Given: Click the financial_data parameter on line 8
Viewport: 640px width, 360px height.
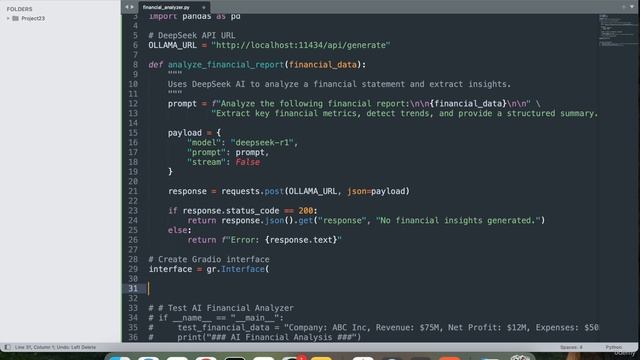Looking at the screenshot, I should pyautogui.click(x=322, y=64).
